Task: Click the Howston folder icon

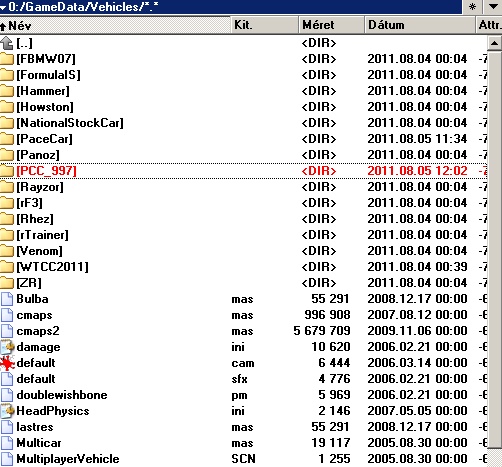Action: coord(7,107)
